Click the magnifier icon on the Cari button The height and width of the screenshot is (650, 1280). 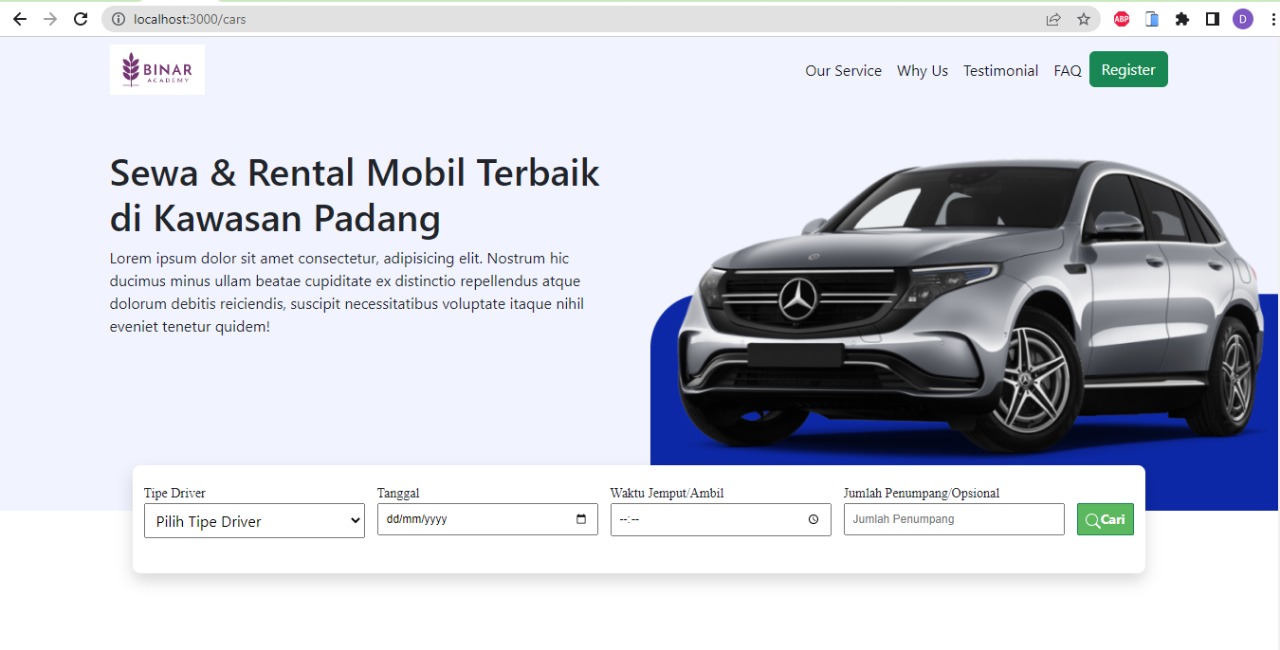(1092, 519)
